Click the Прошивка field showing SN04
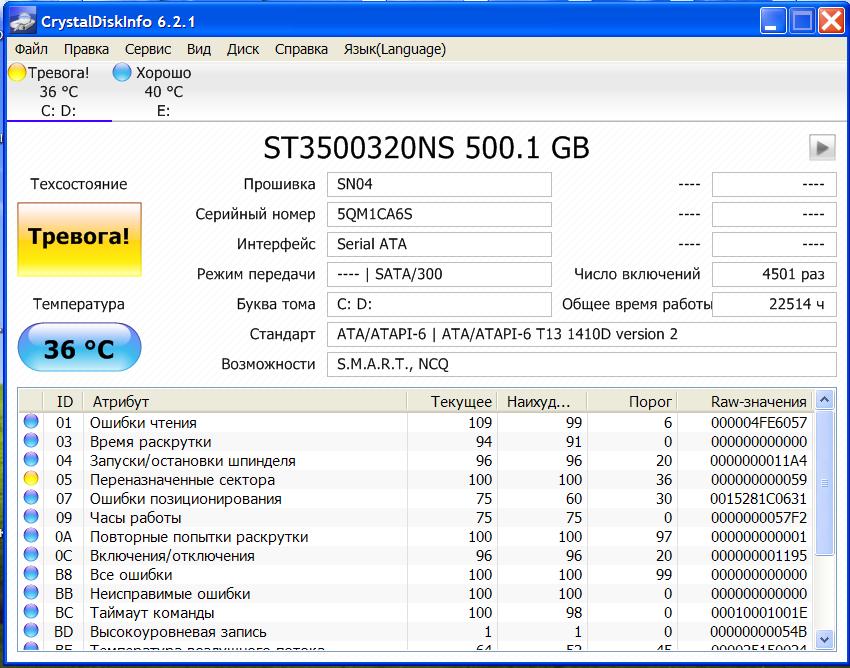This screenshot has width=850, height=668. coord(439,184)
